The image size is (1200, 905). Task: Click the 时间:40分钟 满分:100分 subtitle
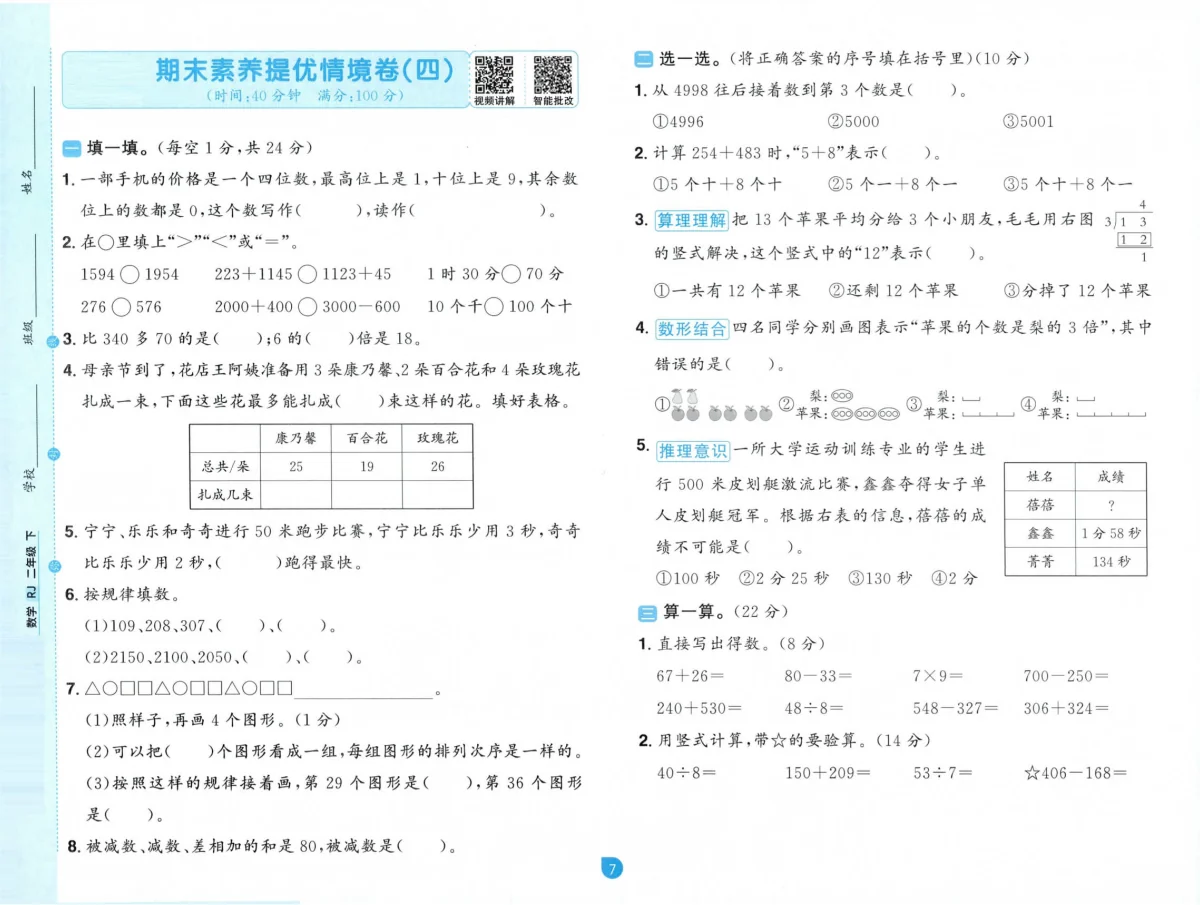305,96
